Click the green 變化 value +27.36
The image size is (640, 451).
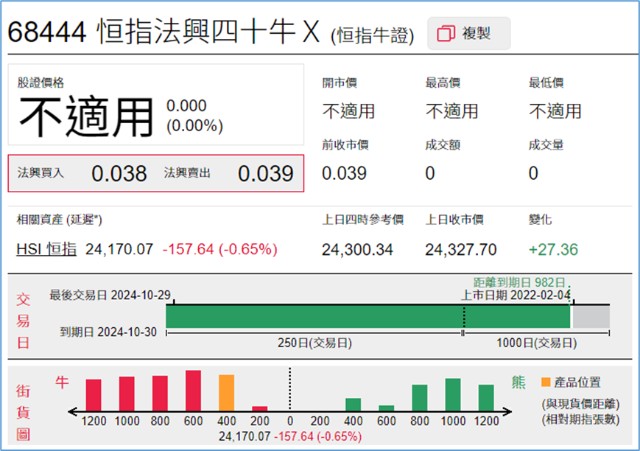[x=553, y=250]
